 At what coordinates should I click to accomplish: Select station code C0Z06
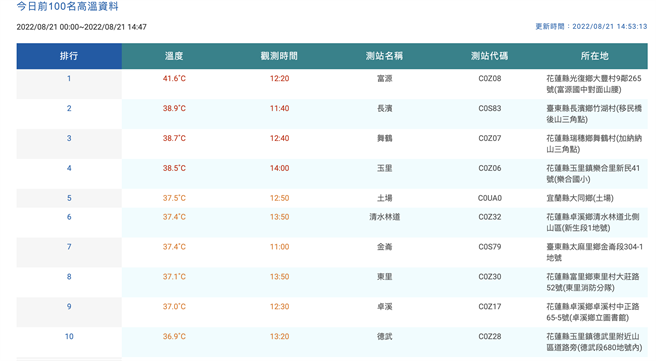pyautogui.click(x=489, y=168)
